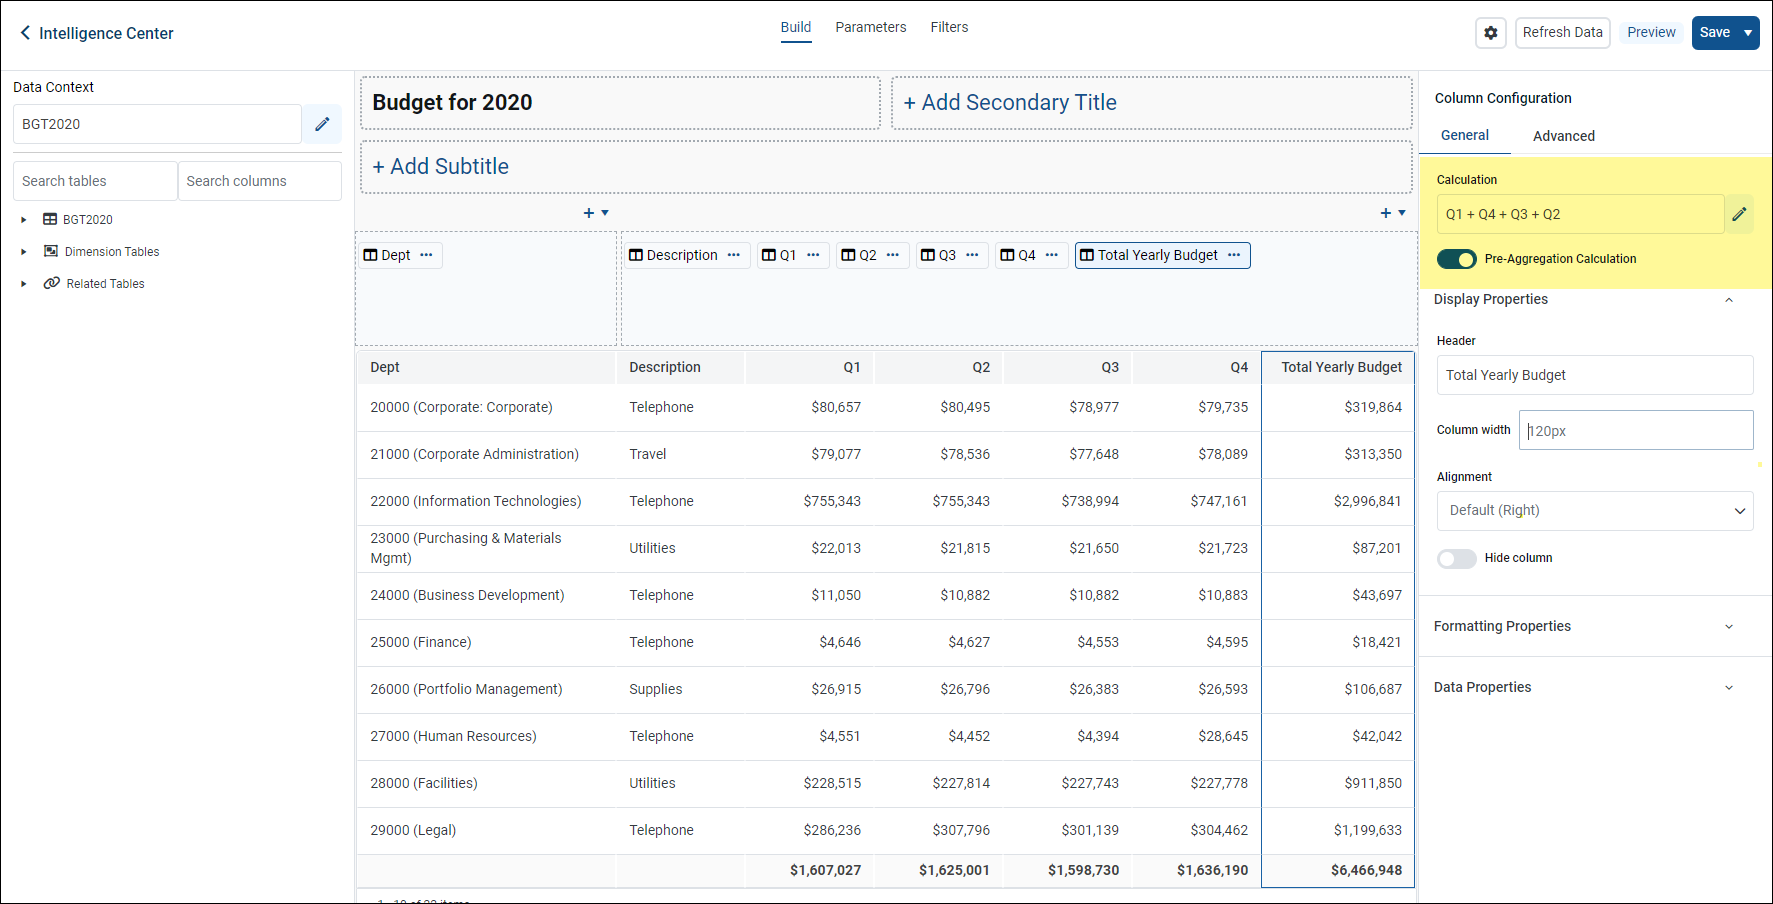The height and width of the screenshot is (904, 1773).
Task: Edit the calculation formula pencil icon
Action: [1739, 214]
